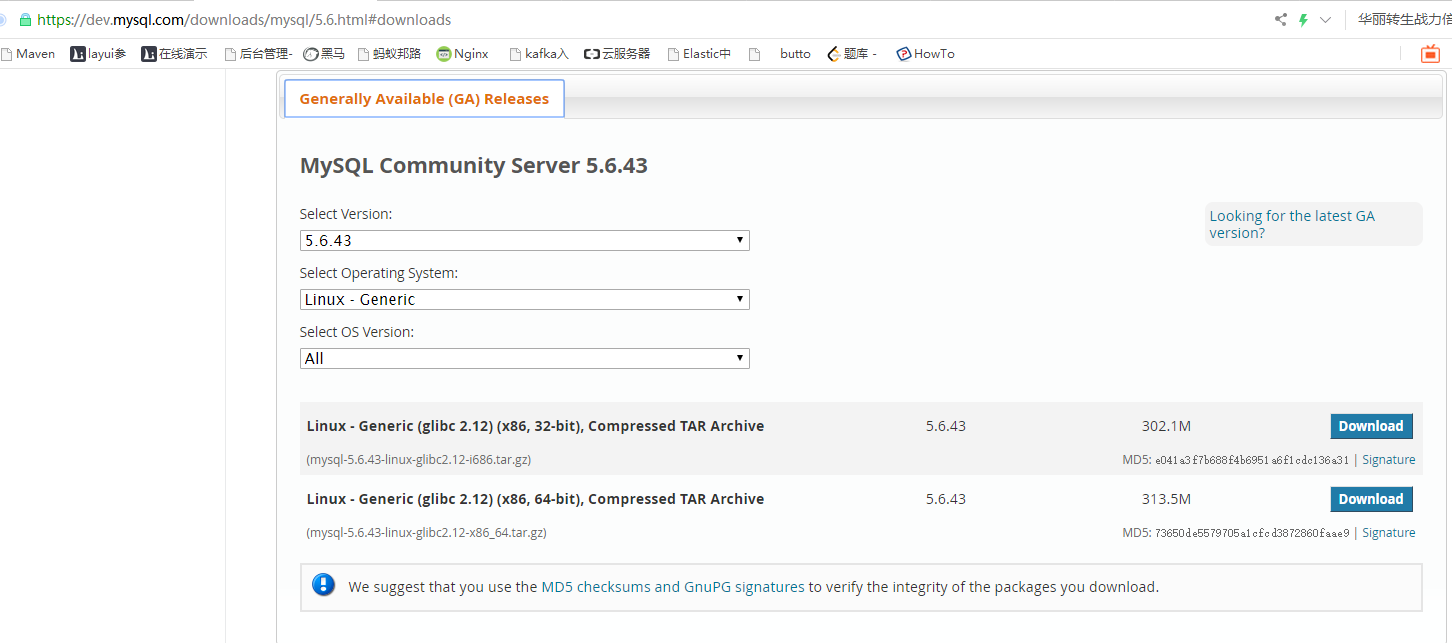Click the MD5 hash of the 64-bit package
The width and height of the screenshot is (1452, 643).
1252,533
